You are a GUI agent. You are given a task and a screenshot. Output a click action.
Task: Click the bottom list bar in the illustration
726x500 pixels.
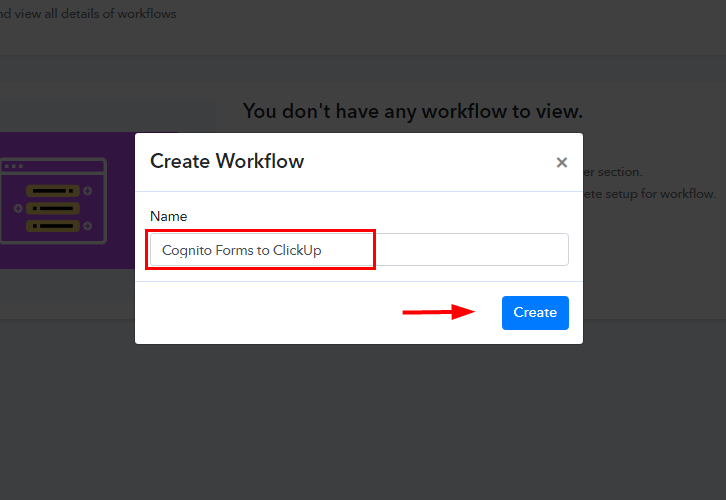tap(53, 226)
